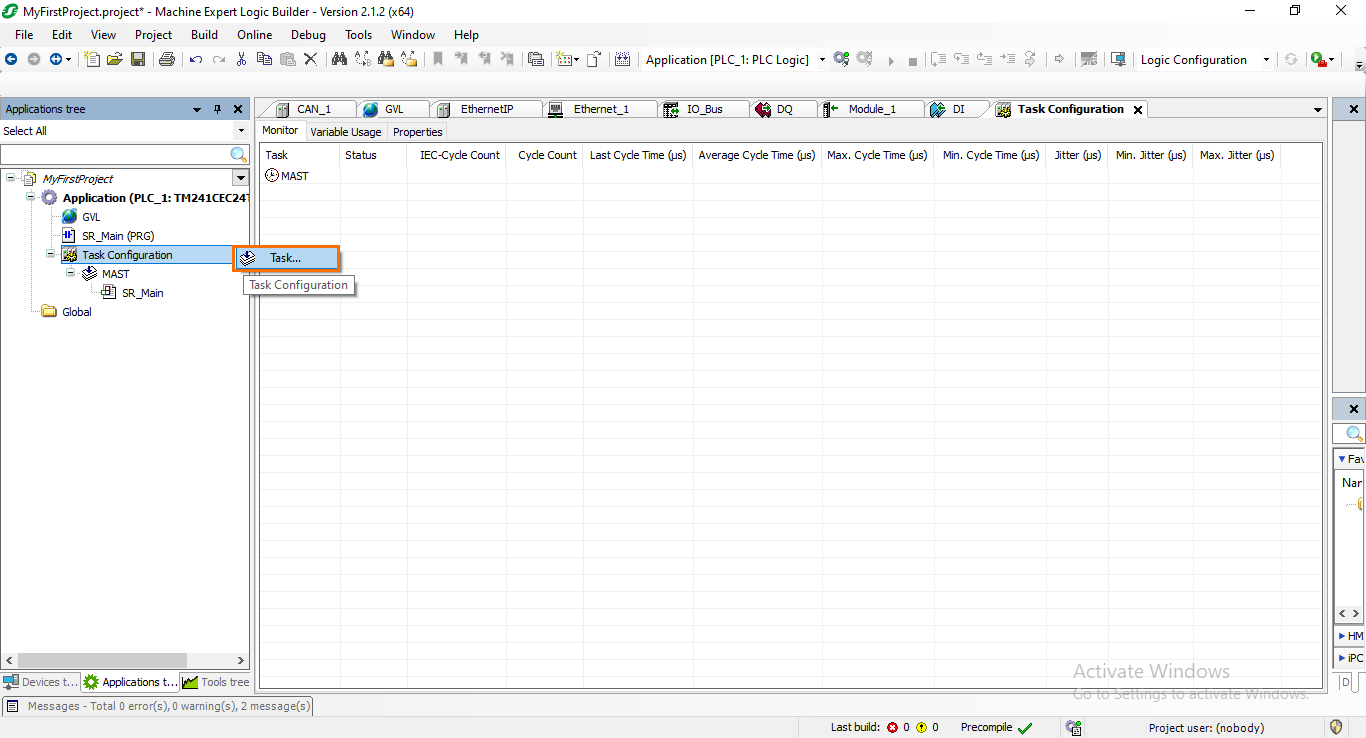1366x738 pixels.
Task: Open the Application PLC Logic dropdown
Action: click(x=822, y=60)
